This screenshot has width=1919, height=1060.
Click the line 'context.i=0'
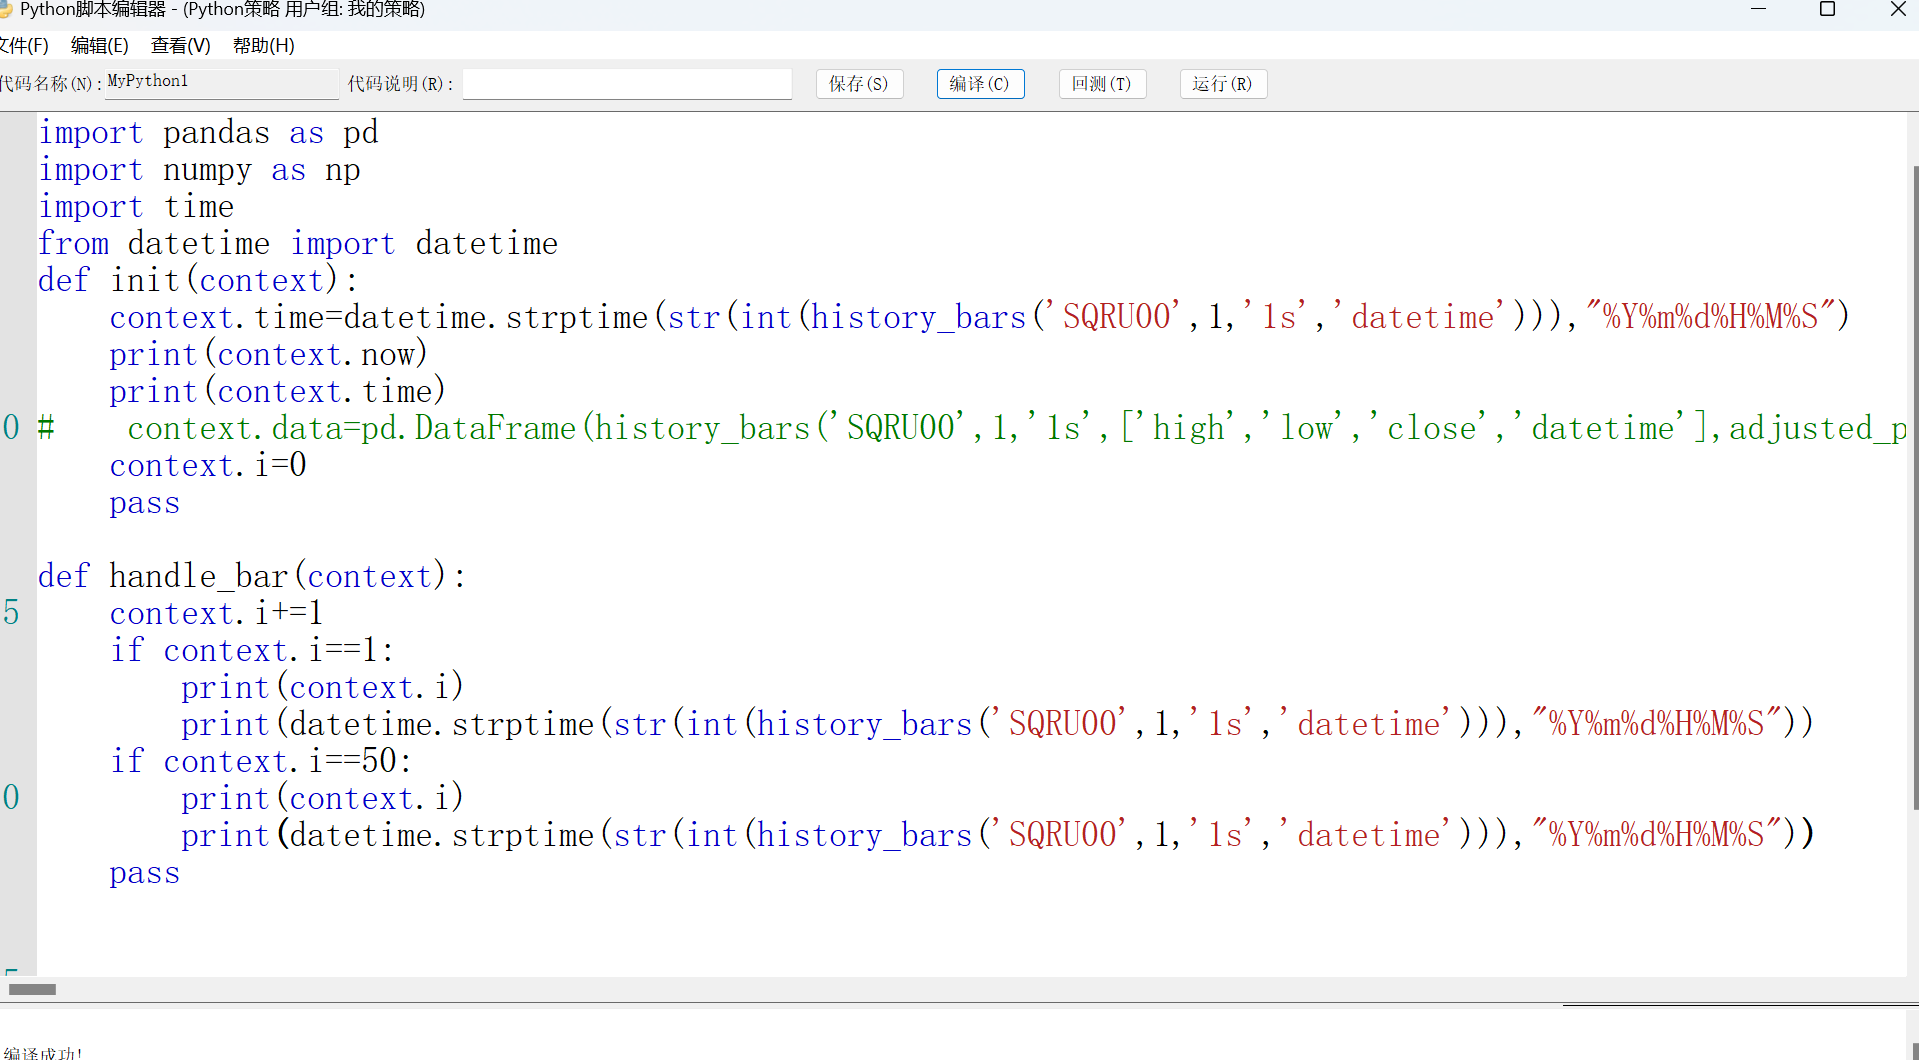pyautogui.click(x=208, y=466)
